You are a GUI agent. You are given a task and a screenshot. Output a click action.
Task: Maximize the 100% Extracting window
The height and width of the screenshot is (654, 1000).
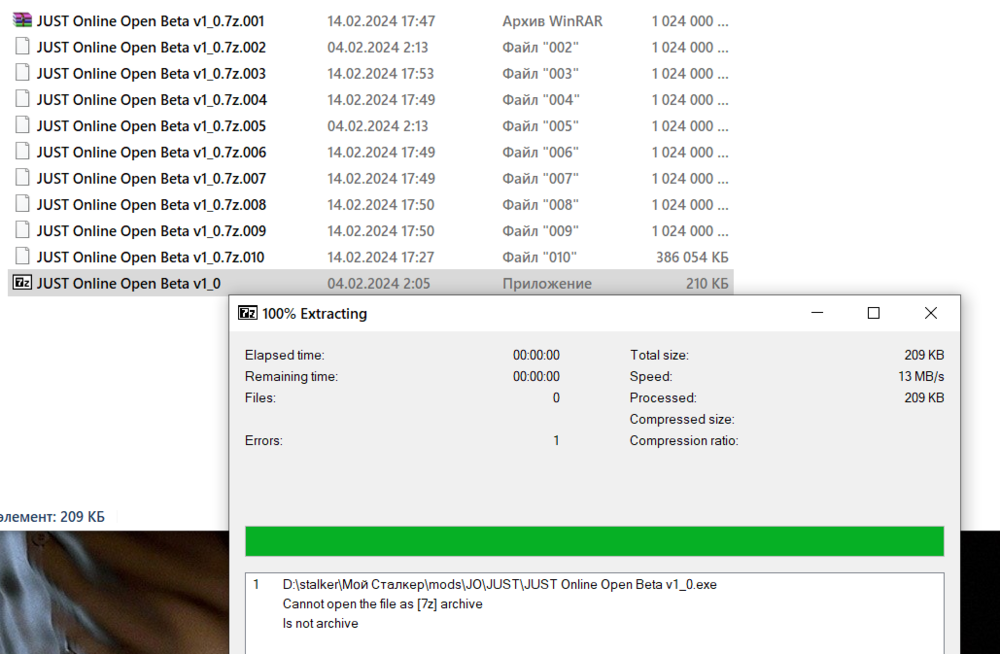[874, 313]
